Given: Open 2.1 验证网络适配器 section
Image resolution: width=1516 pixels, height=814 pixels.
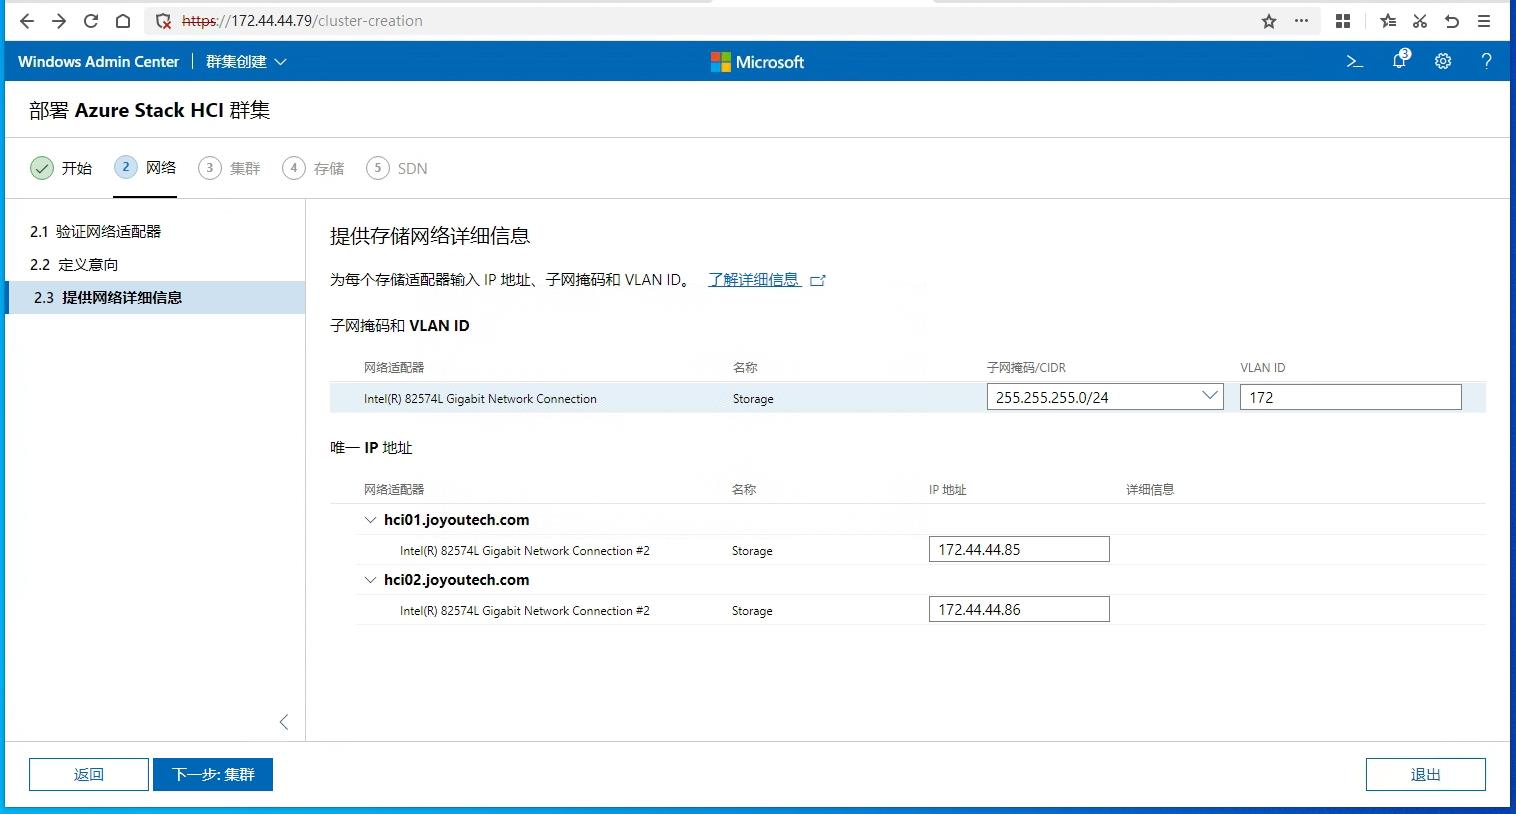Looking at the screenshot, I should coord(155,231).
